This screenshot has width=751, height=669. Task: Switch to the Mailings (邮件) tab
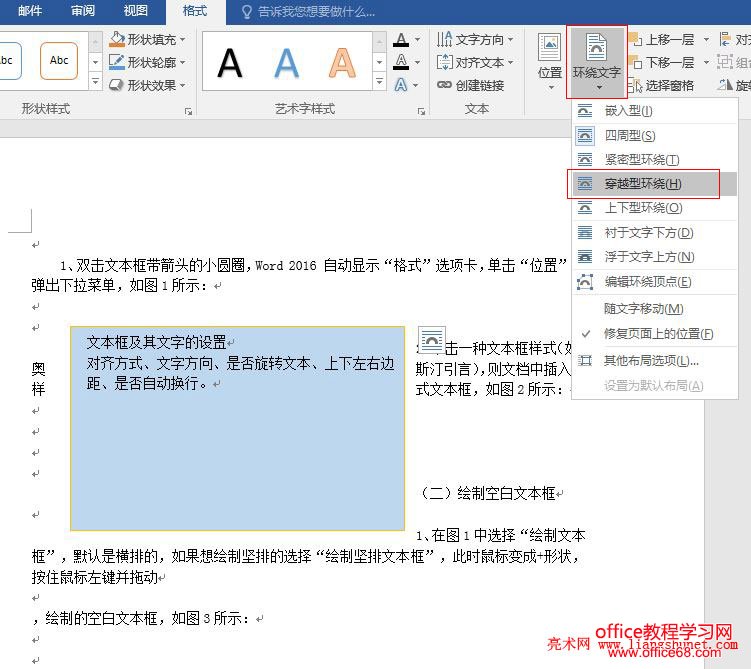click(x=30, y=11)
